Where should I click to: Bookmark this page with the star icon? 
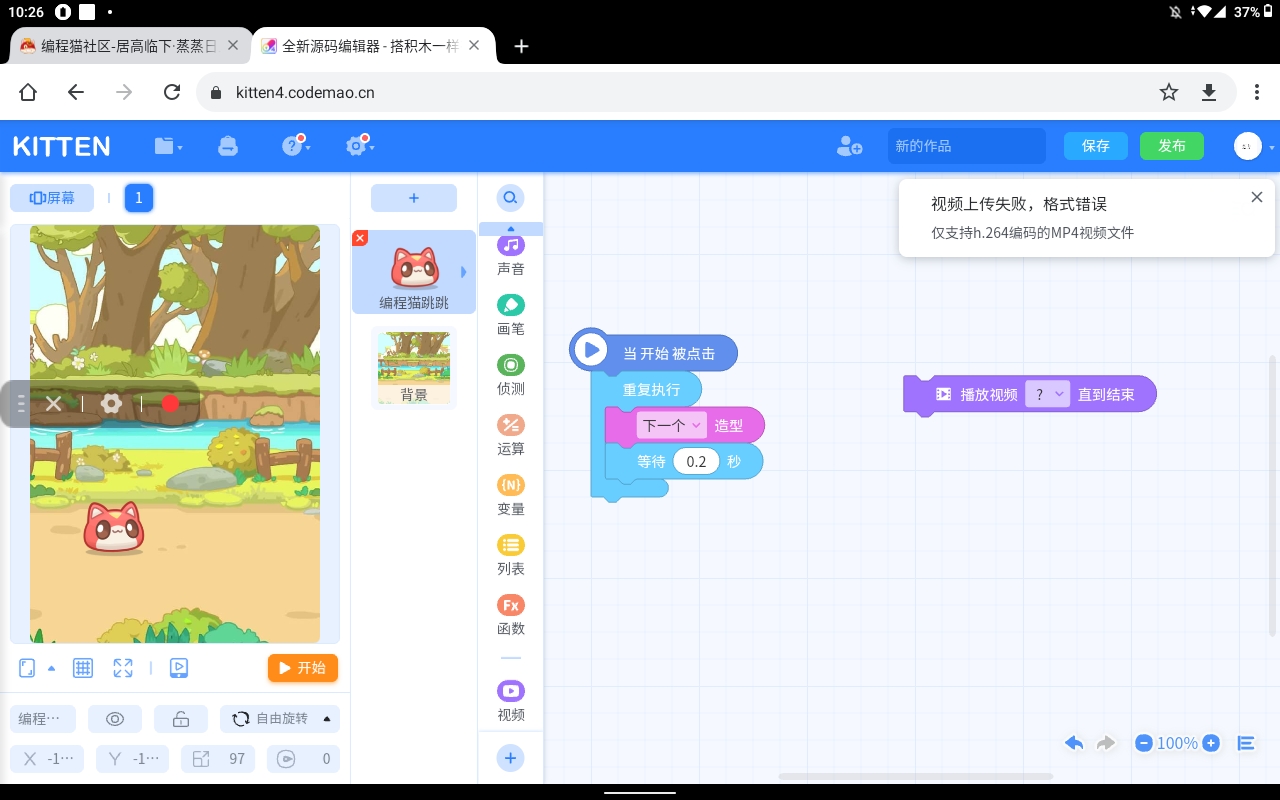click(1169, 92)
